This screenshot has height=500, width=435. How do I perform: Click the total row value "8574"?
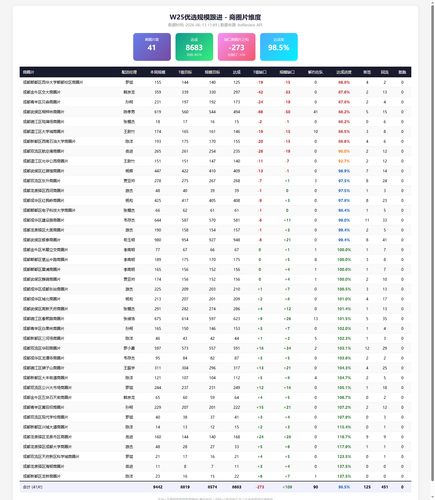coord(212,487)
